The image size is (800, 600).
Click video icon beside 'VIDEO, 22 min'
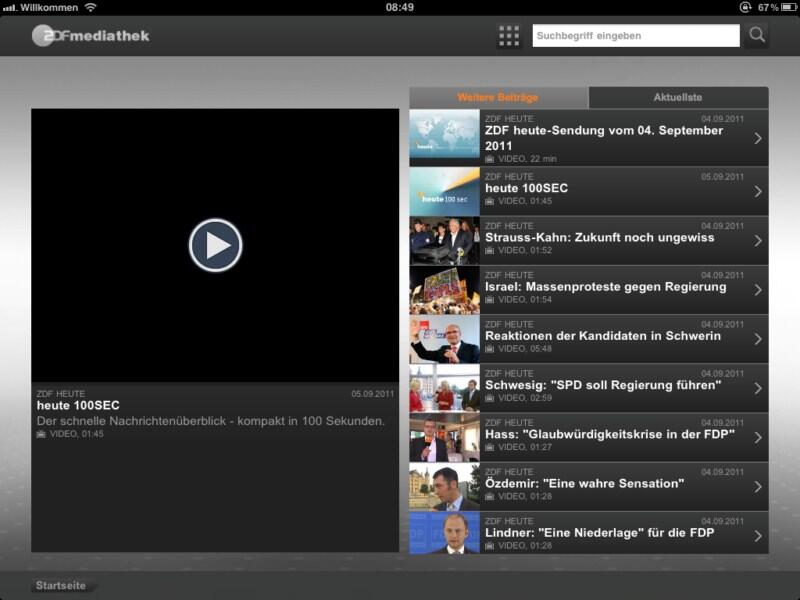click(490, 159)
